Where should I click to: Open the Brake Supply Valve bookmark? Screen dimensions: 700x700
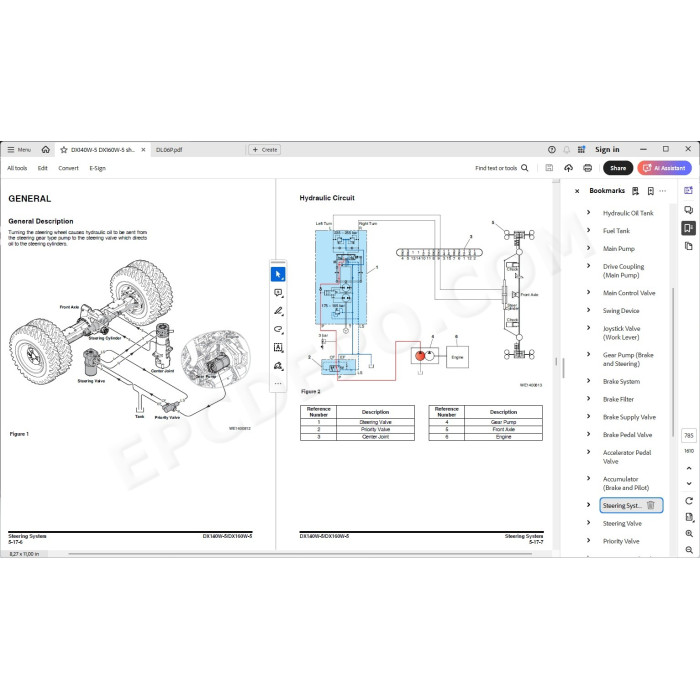tap(629, 417)
